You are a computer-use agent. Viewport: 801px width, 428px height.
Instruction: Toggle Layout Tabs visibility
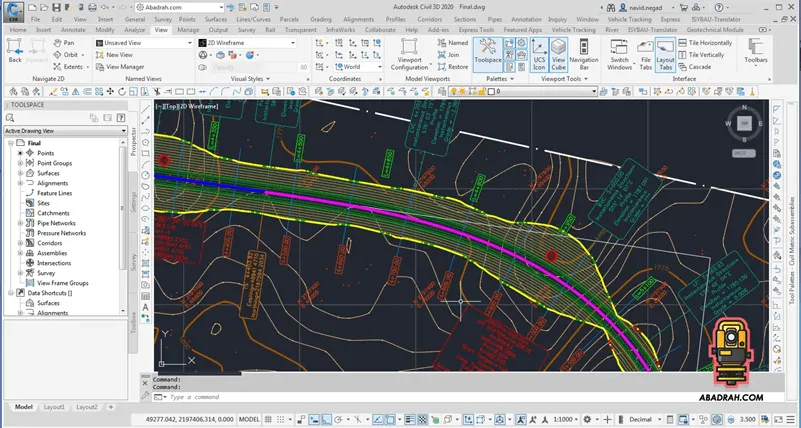pyautogui.click(x=666, y=57)
